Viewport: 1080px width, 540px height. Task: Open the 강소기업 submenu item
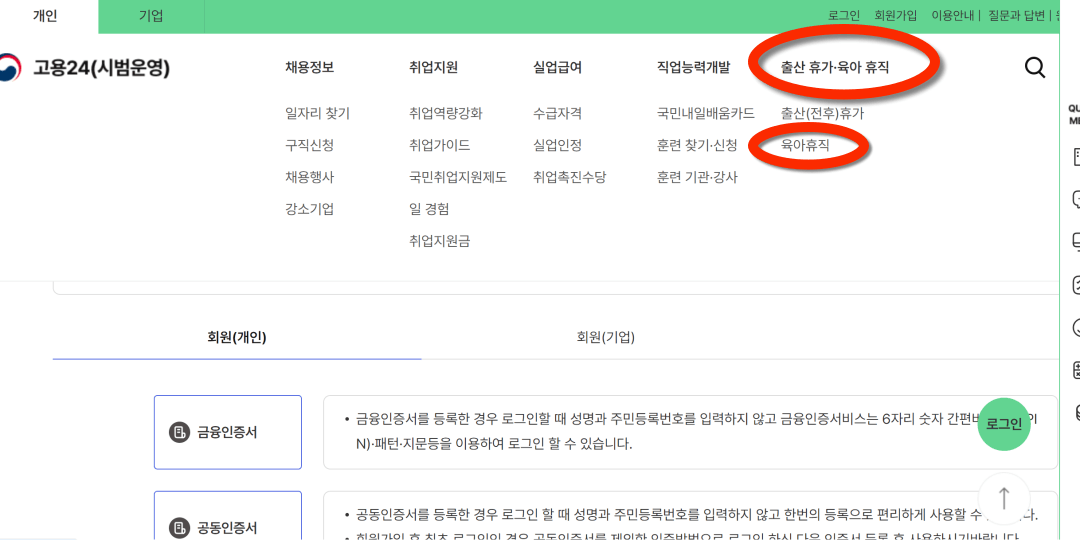tap(309, 209)
